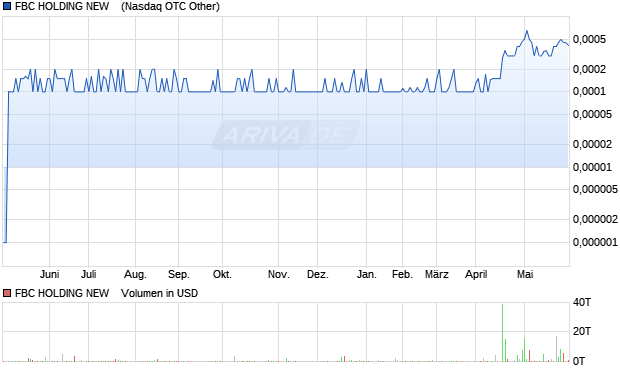
Task: Click the 0,00005 price axis label
Action: 592,115
